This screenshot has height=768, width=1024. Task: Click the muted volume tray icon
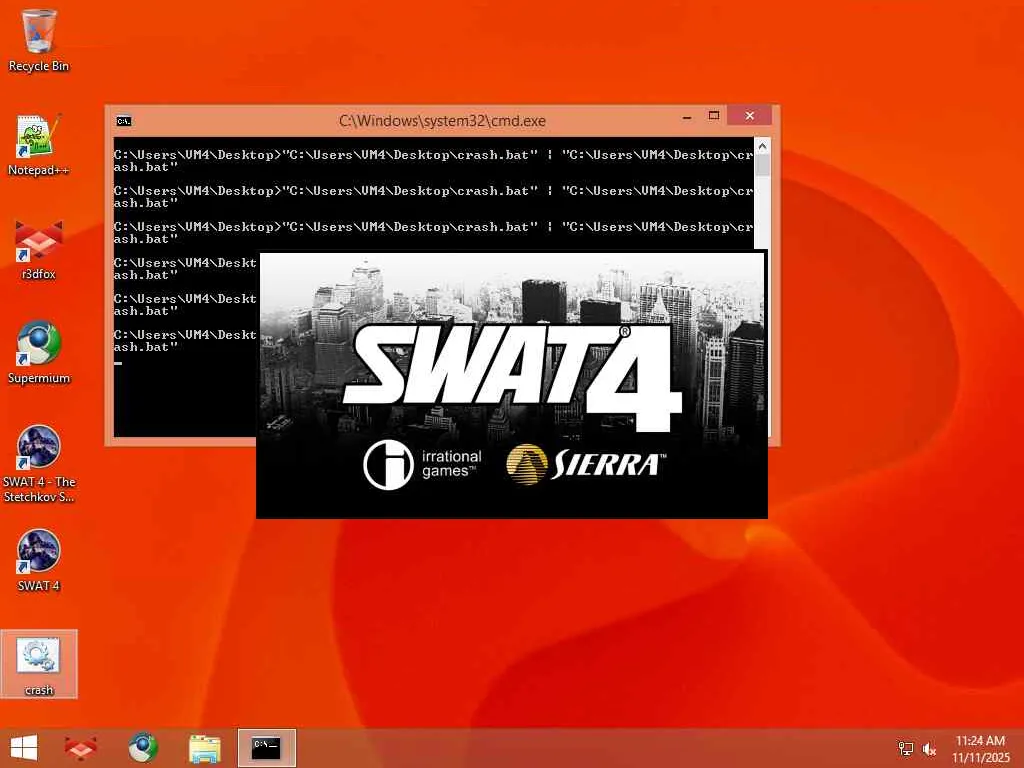coord(929,749)
